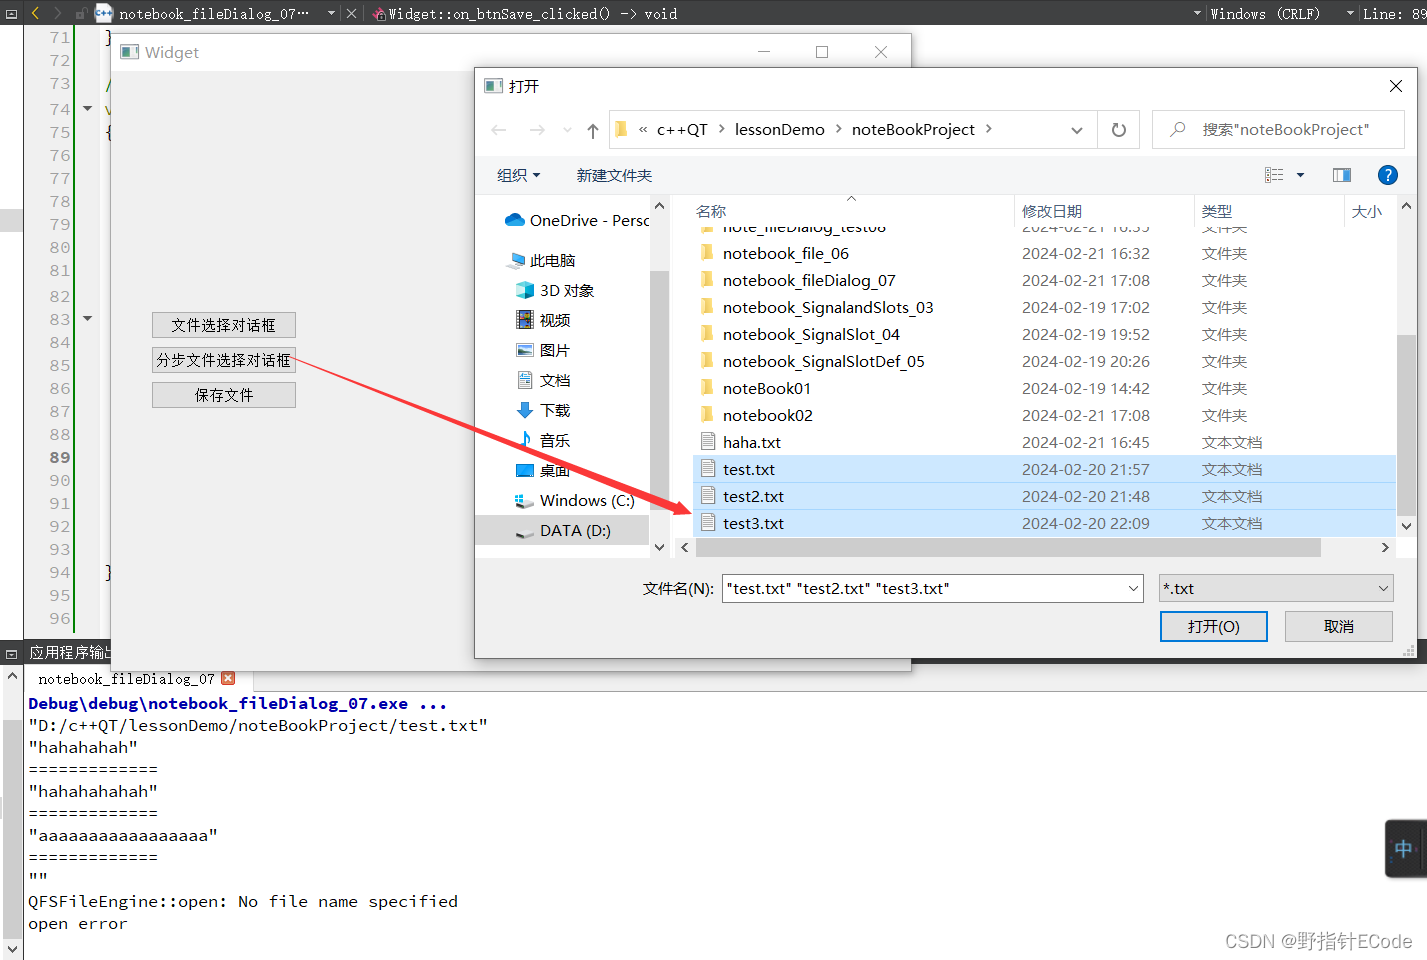Viewport: 1427px width, 960px height.
Task: Click 分步文件选择对话框 button in Widget
Action: [224, 360]
